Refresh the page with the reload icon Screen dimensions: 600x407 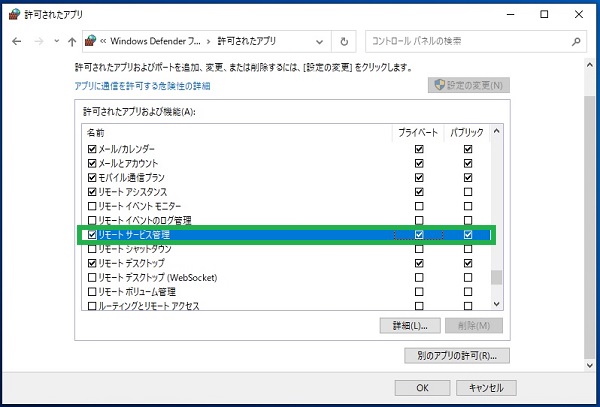[344, 41]
